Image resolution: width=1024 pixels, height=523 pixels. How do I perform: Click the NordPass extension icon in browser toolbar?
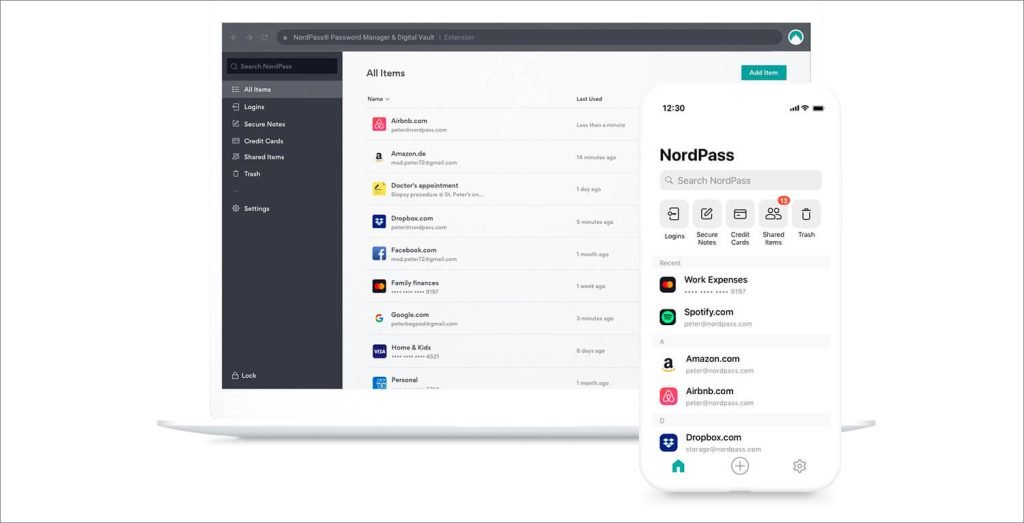click(795, 37)
